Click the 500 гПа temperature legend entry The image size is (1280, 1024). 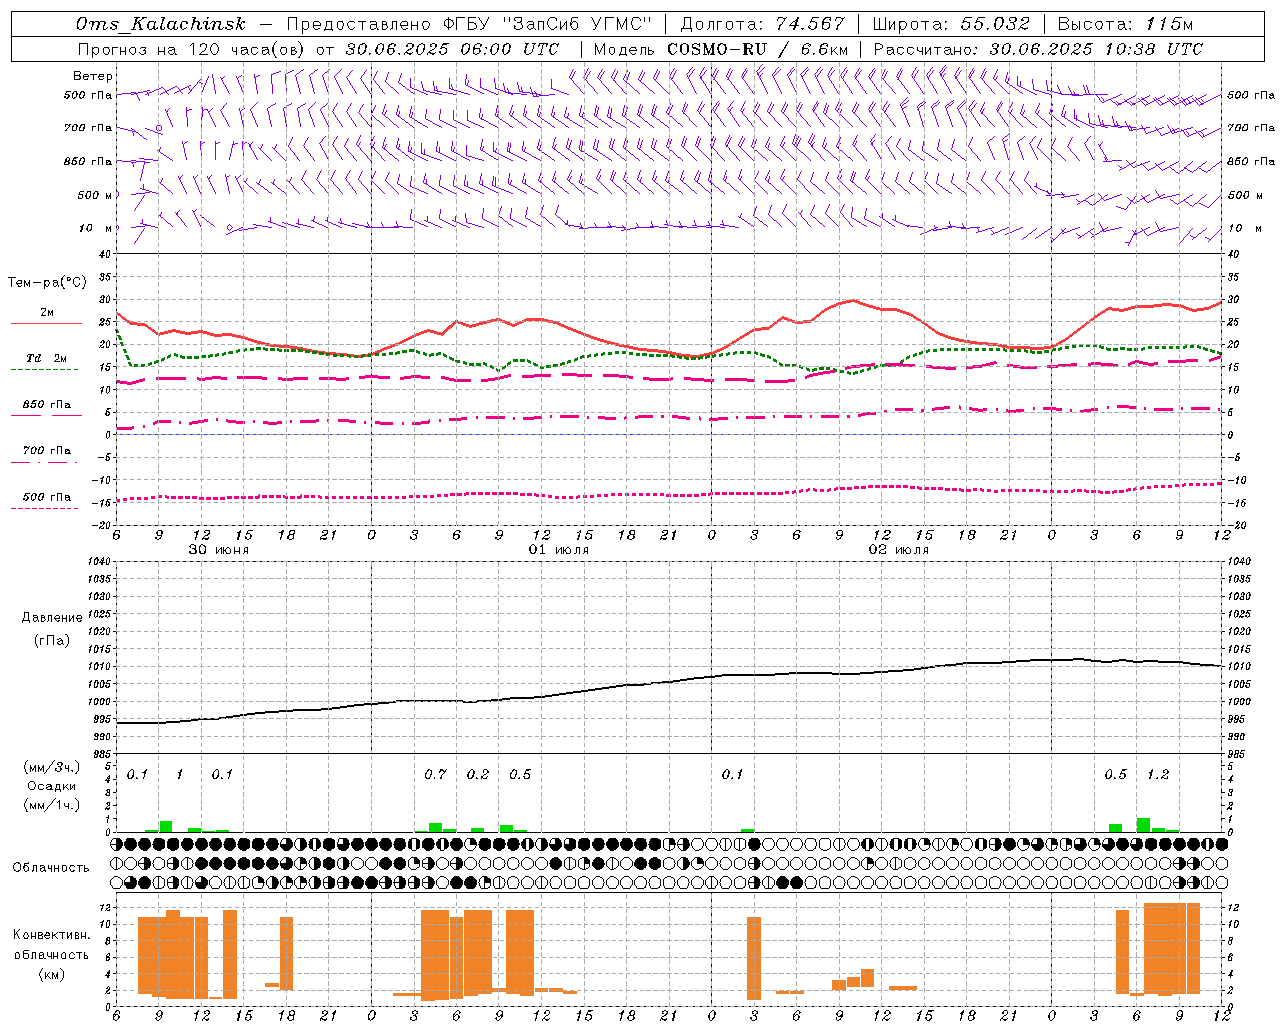tap(47, 497)
